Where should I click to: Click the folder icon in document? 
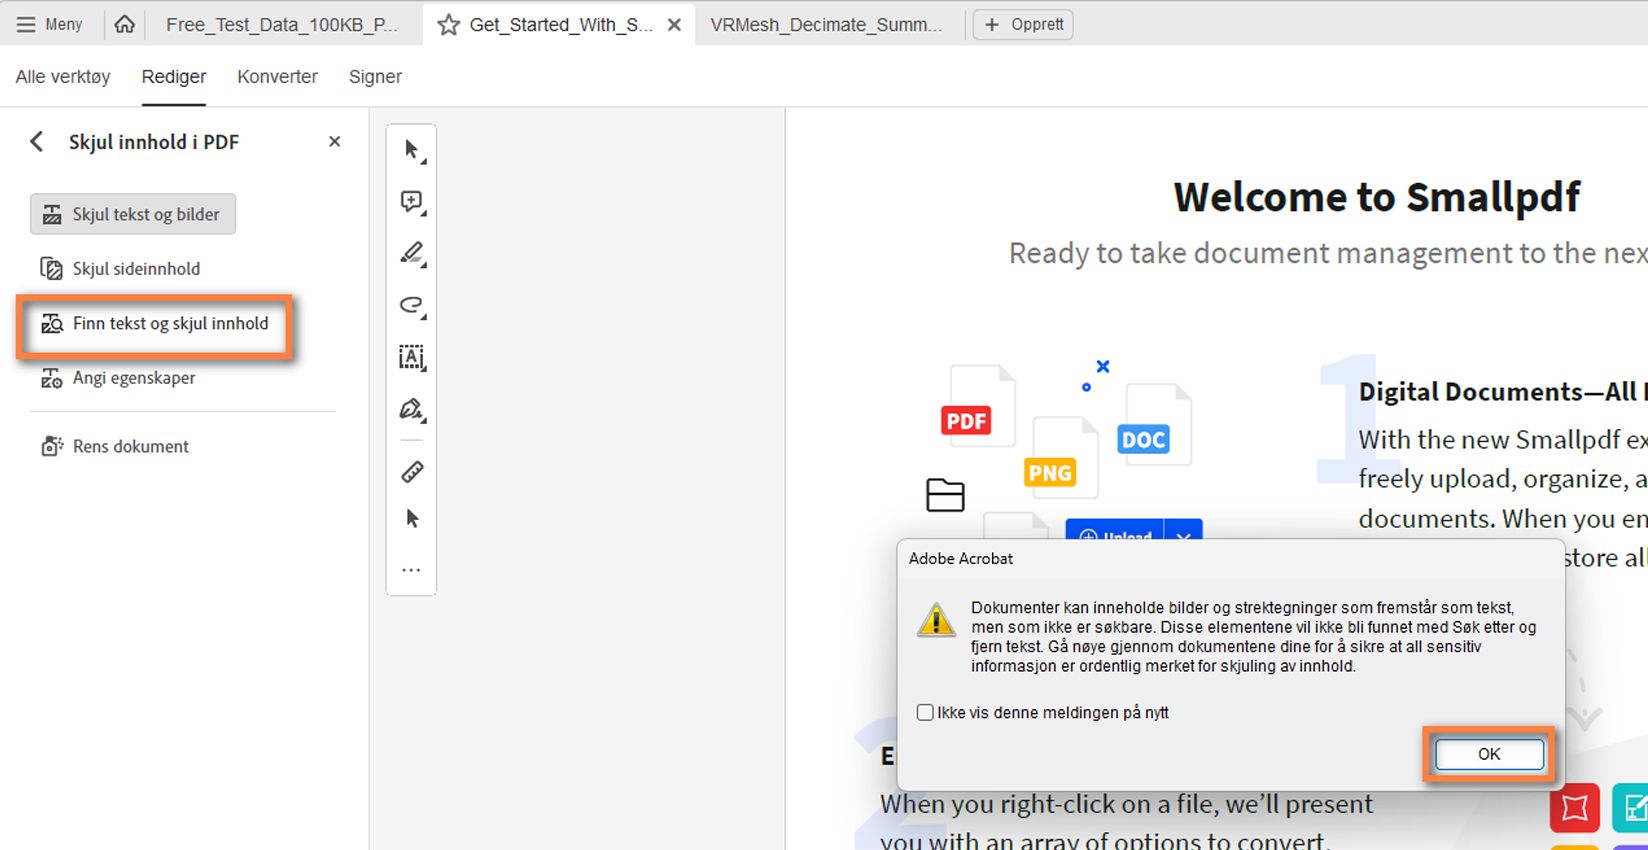point(945,495)
